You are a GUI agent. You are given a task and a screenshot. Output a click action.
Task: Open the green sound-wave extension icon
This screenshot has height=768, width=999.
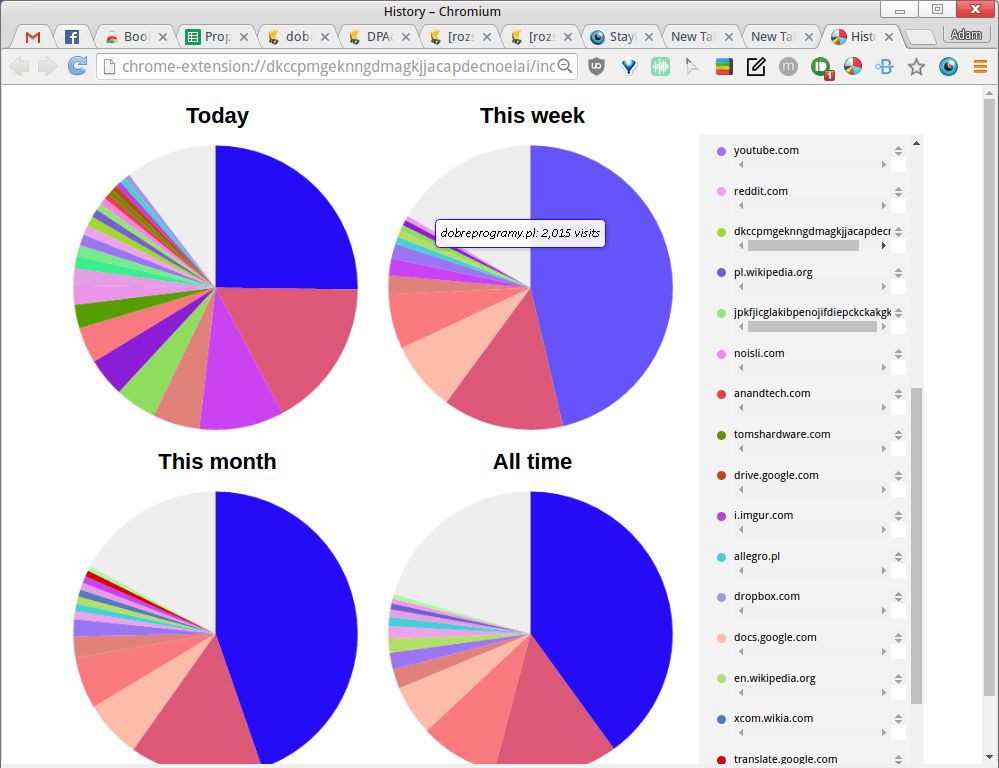point(661,66)
